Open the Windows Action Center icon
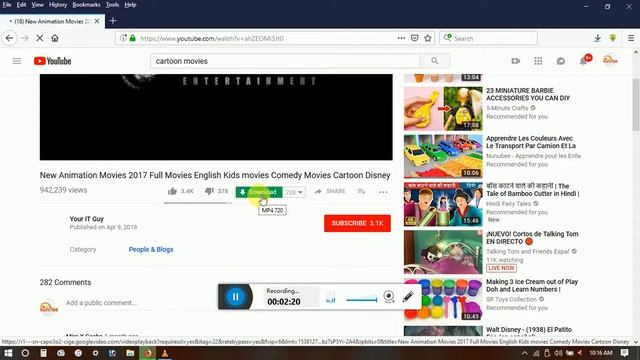This screenshot has width=640, height=360. pos(624,353)
